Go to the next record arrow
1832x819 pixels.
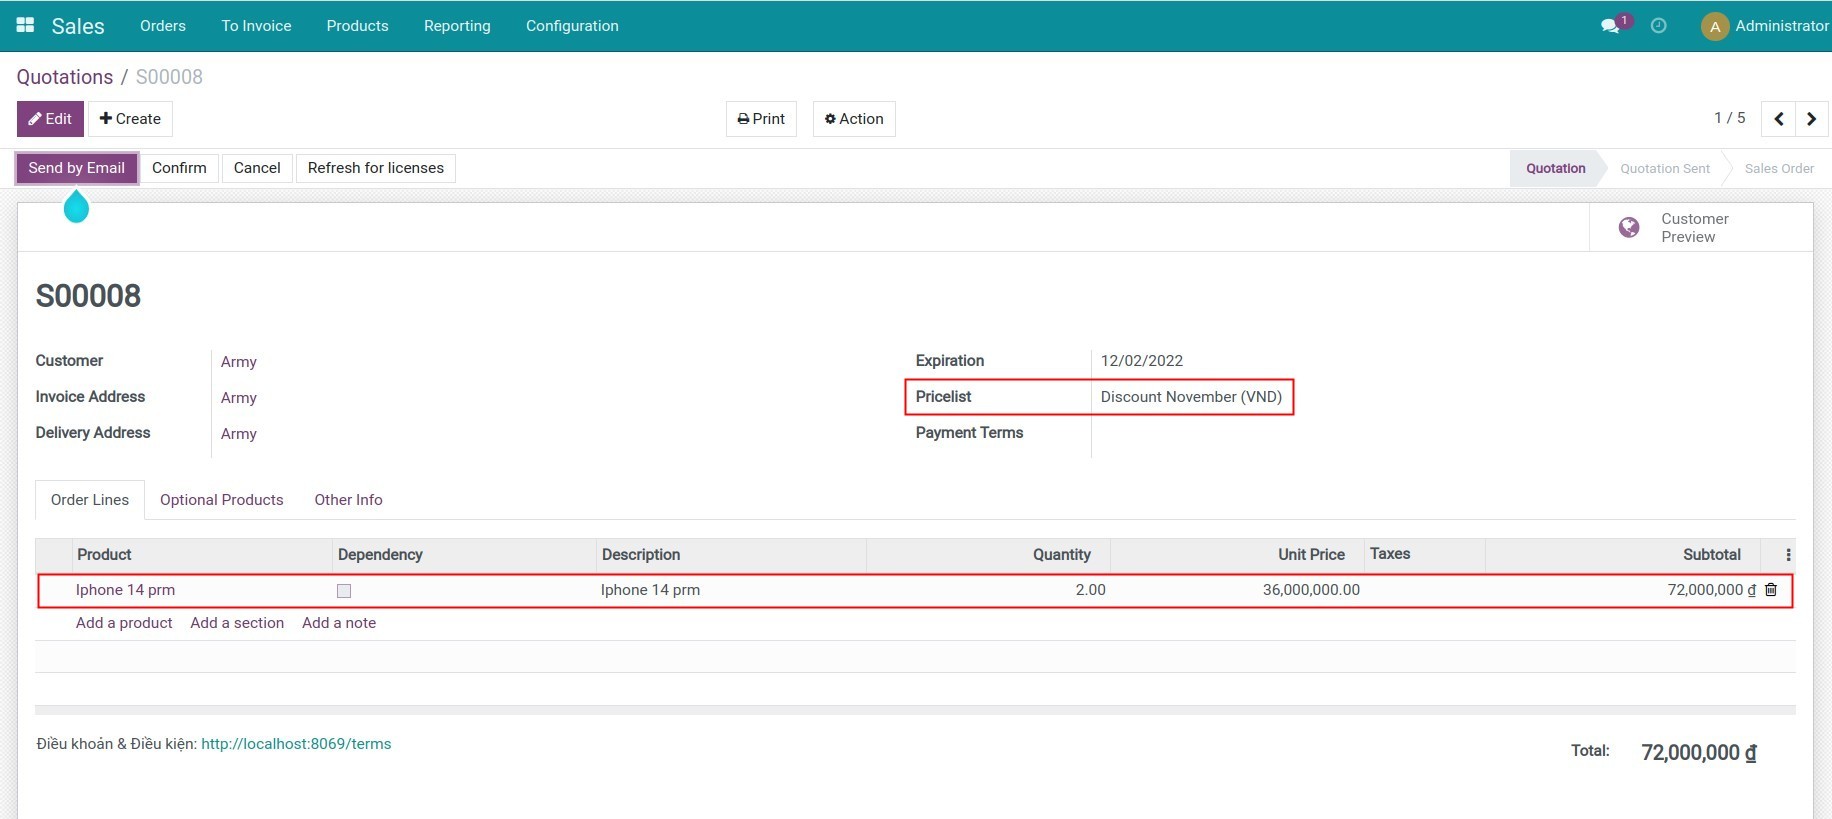point(1811,119)
